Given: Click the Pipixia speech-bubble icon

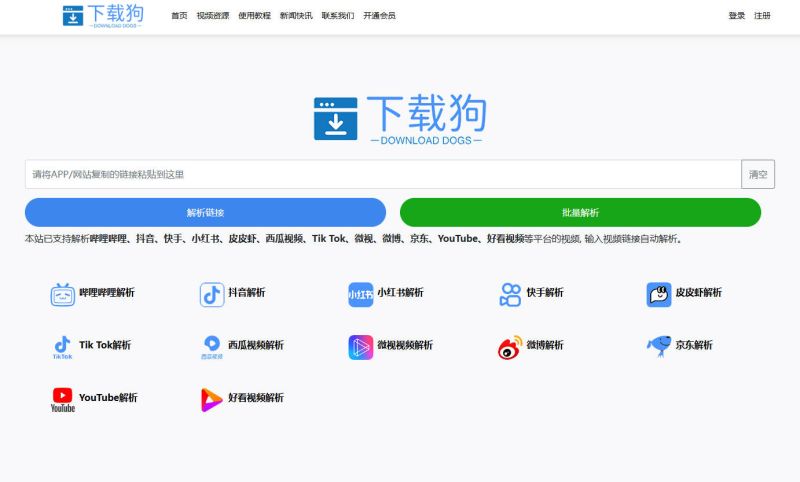Looking at the screenshot, I should [x=659, y=294].
